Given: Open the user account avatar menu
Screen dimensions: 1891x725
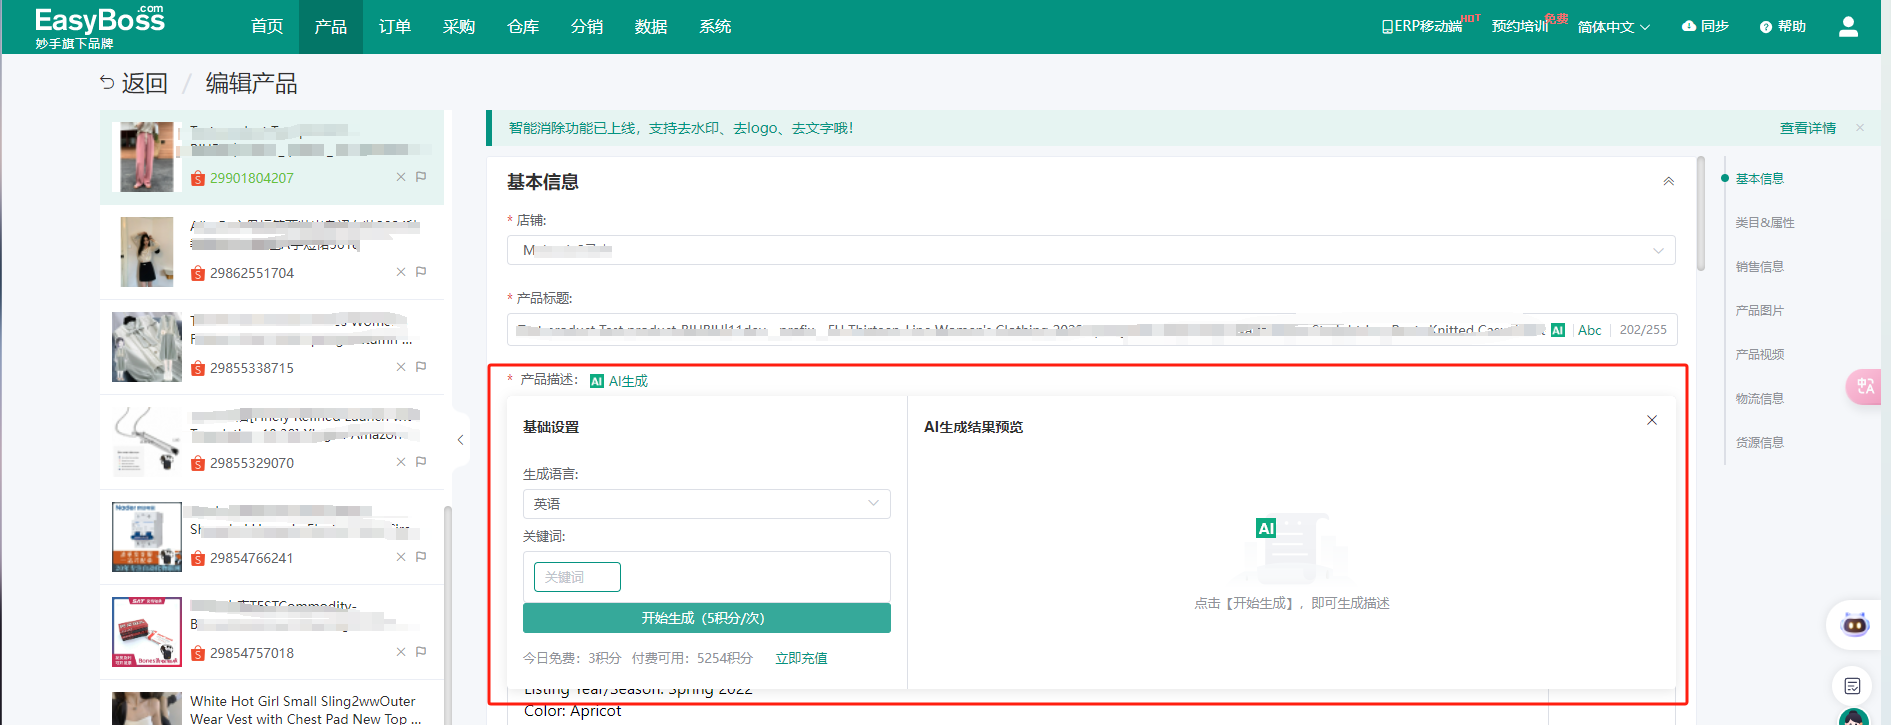Looking at the screenshot, I should [1848, 27].
